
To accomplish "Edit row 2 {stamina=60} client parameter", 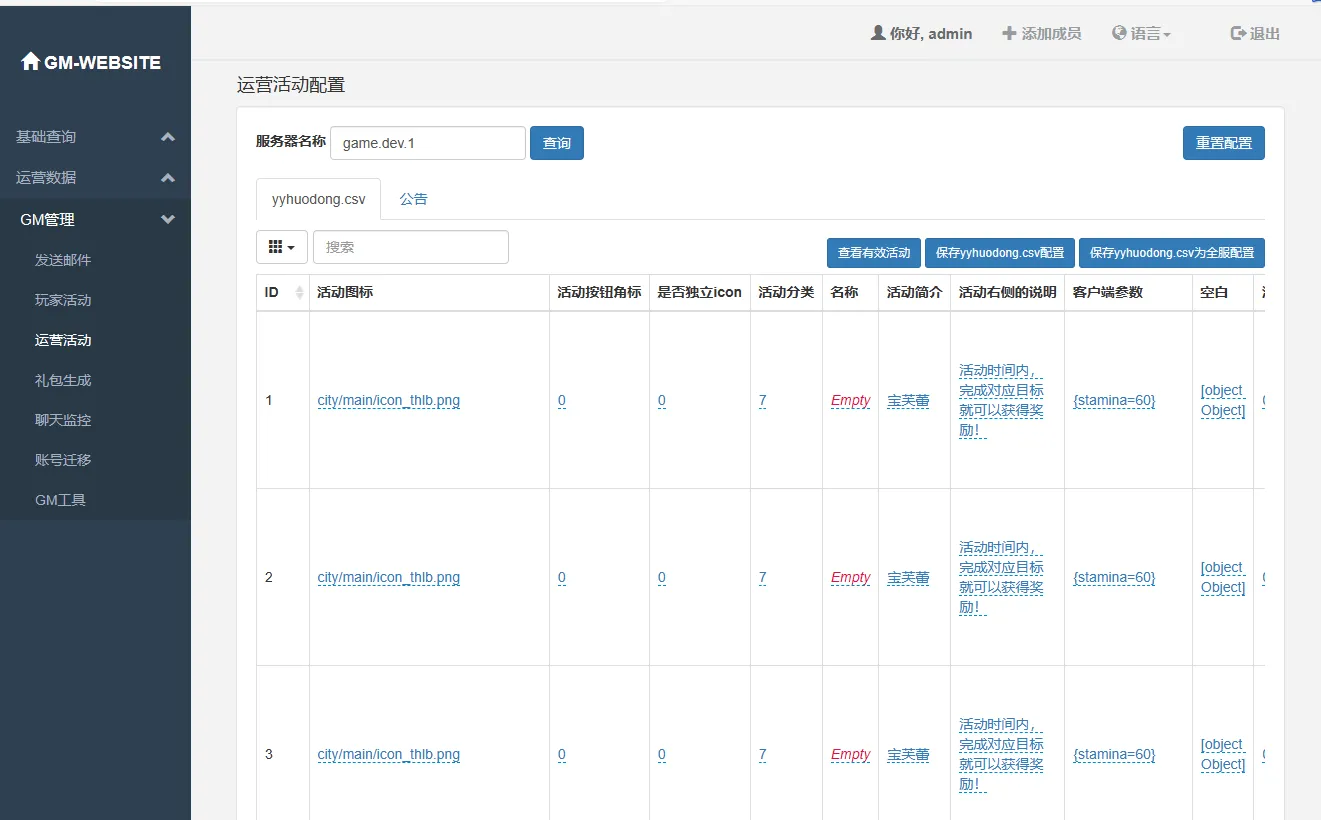I will 1114,577.
